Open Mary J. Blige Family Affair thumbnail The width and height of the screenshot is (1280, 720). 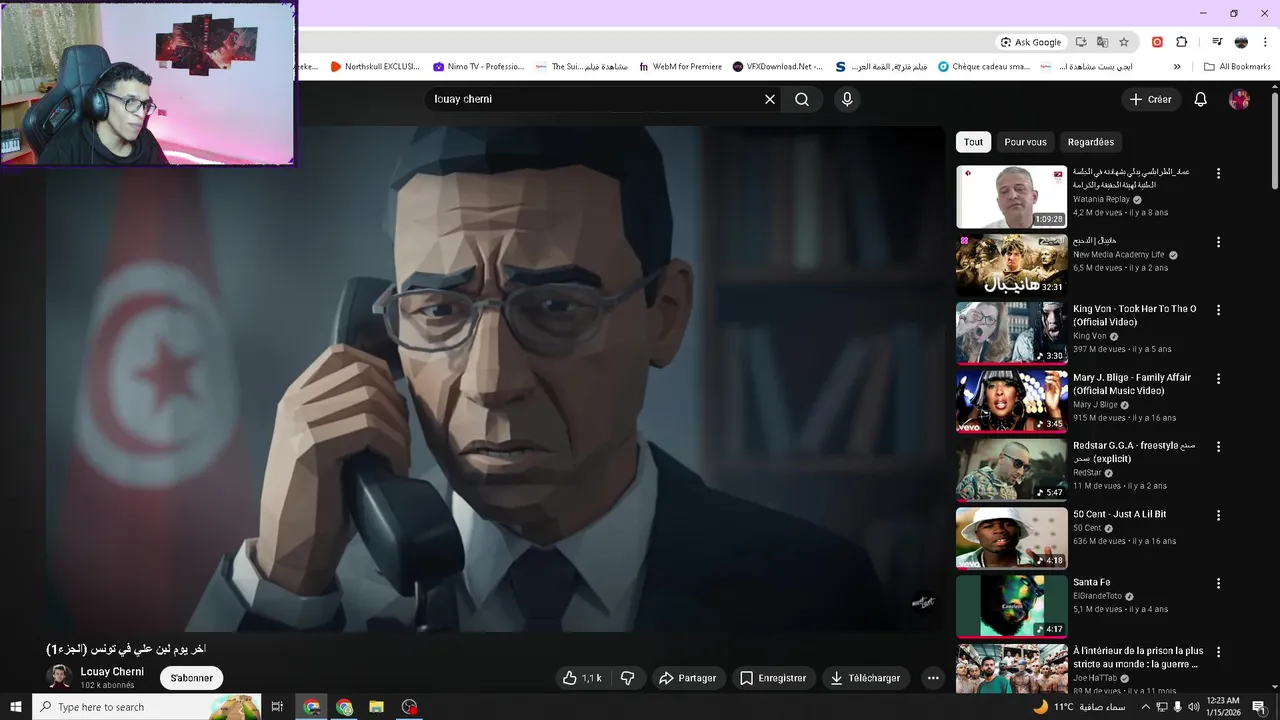(1011, 401)
